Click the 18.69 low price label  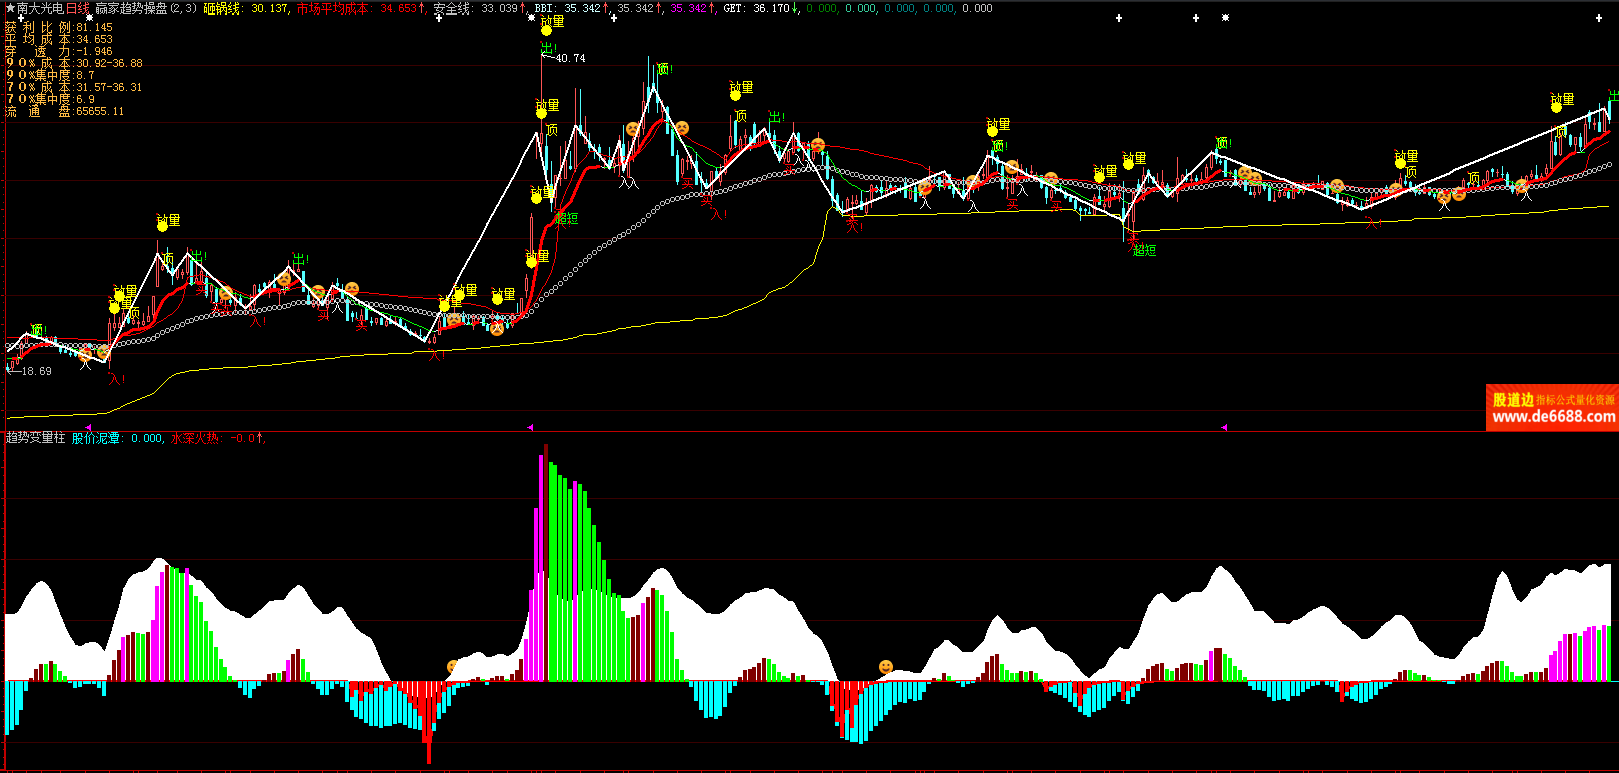36,371
